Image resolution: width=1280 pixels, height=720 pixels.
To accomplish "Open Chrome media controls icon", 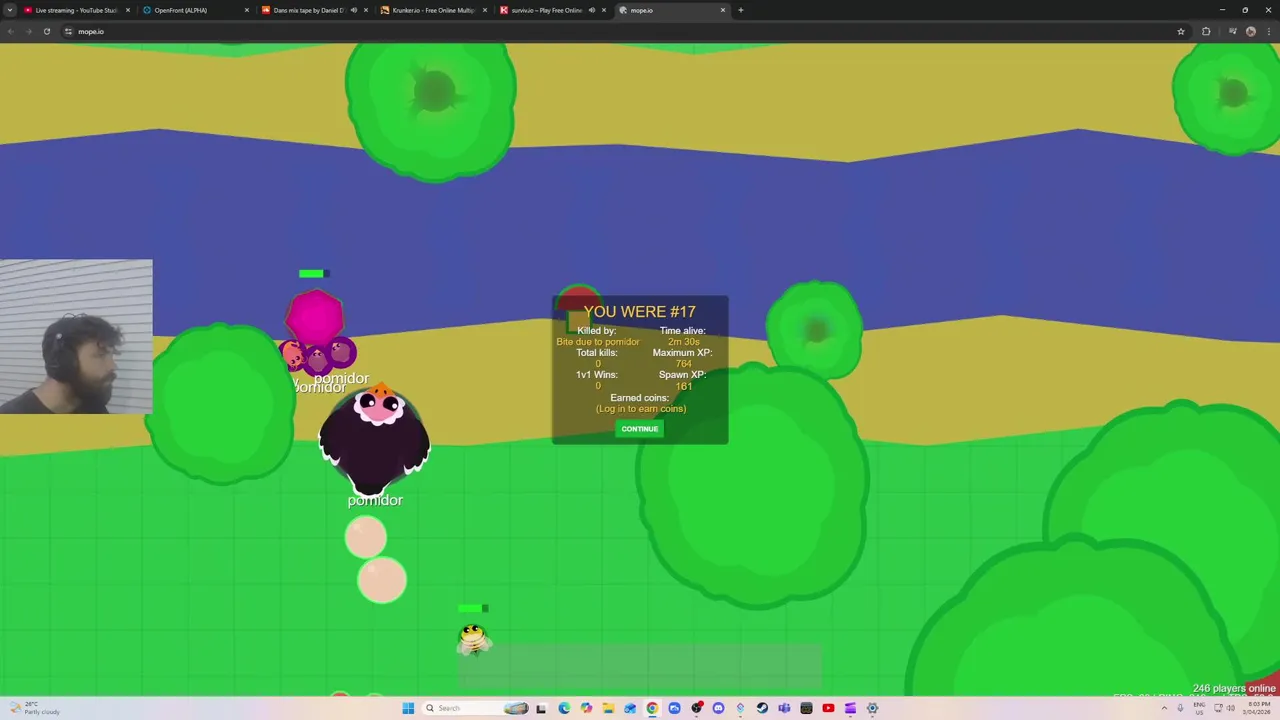I will (1232, 31).
